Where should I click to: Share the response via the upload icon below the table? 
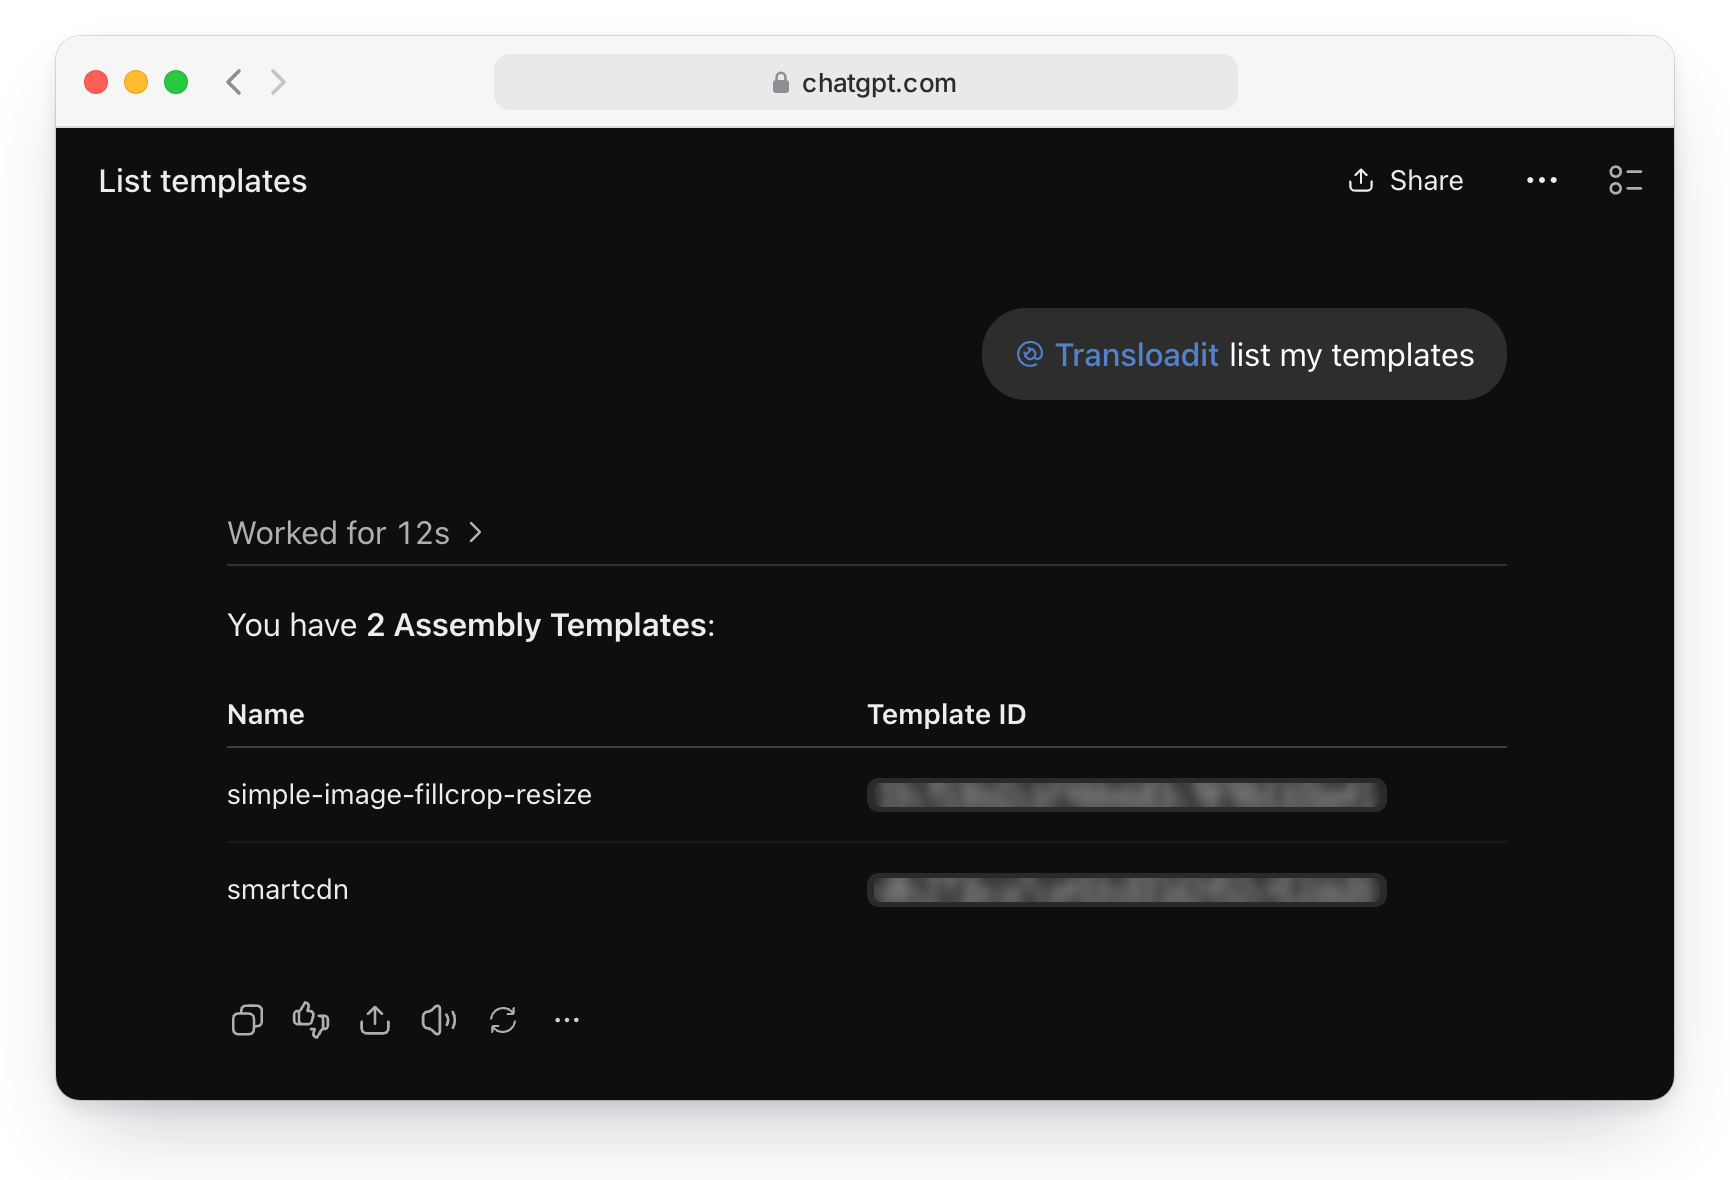(375, 1020)
